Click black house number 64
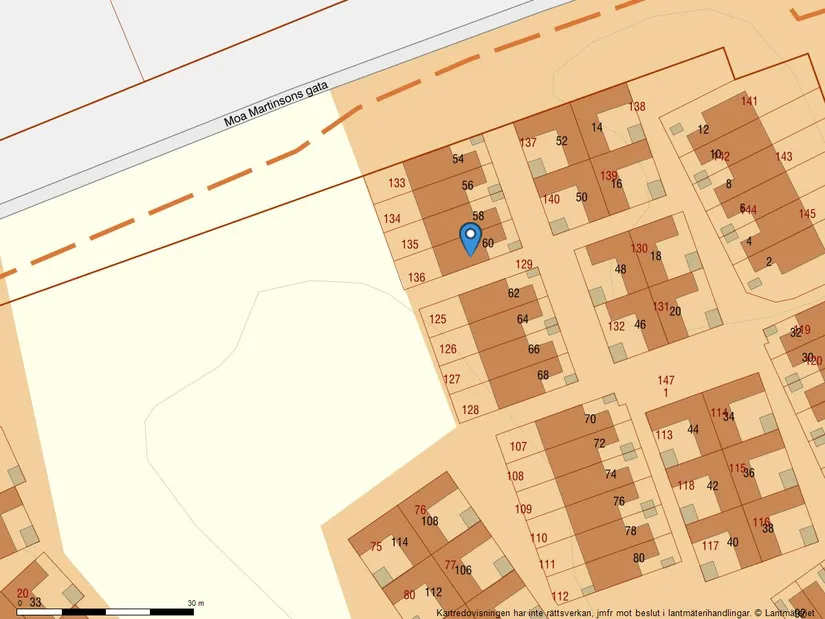Viewport: 825px width, 619px height. click(x=522, y=320)
